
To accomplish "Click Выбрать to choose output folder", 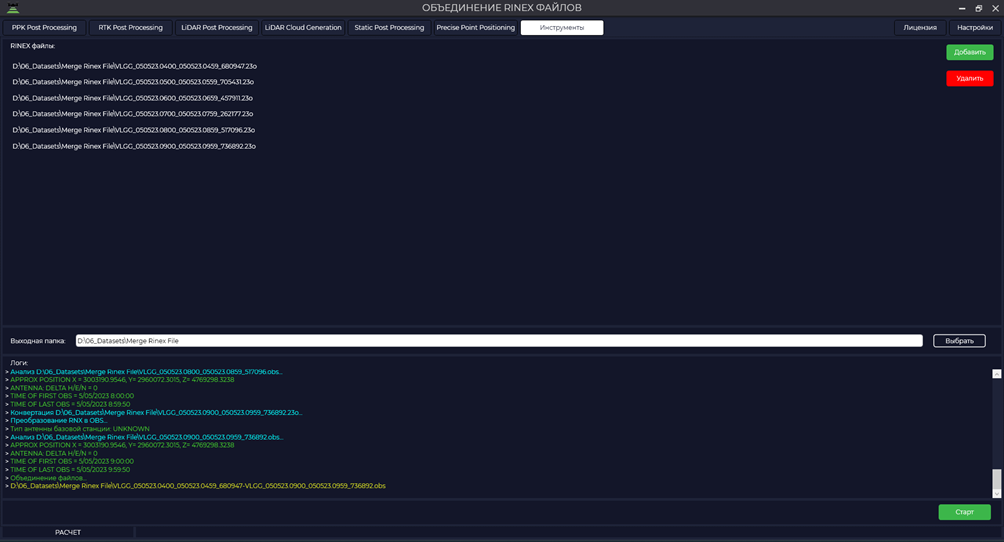I will (959, 341).
